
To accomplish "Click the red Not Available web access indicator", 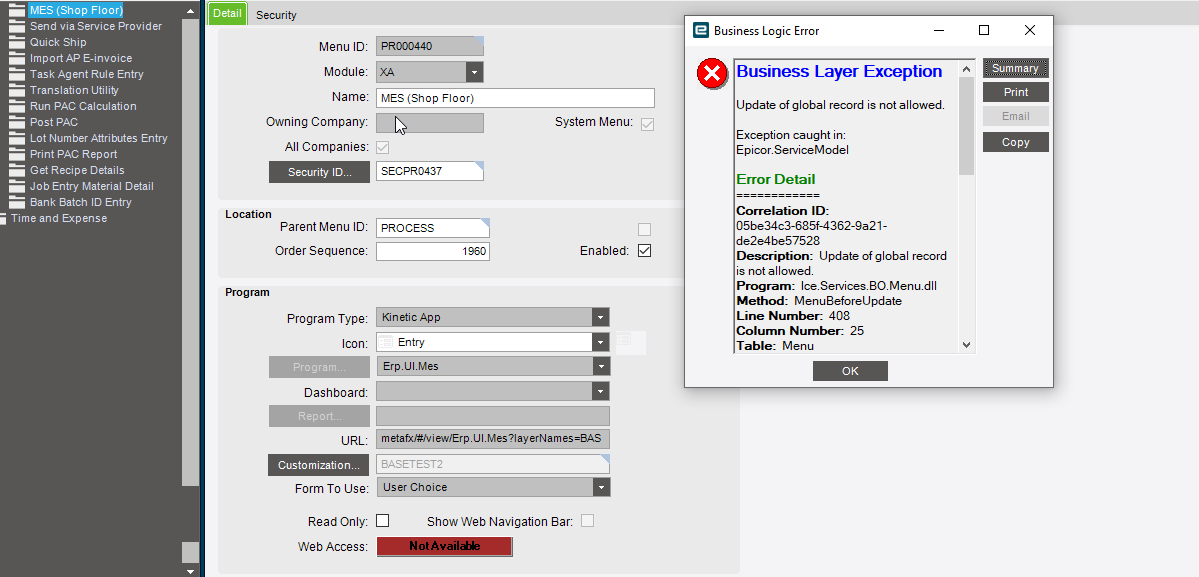I will coord(444,546).
